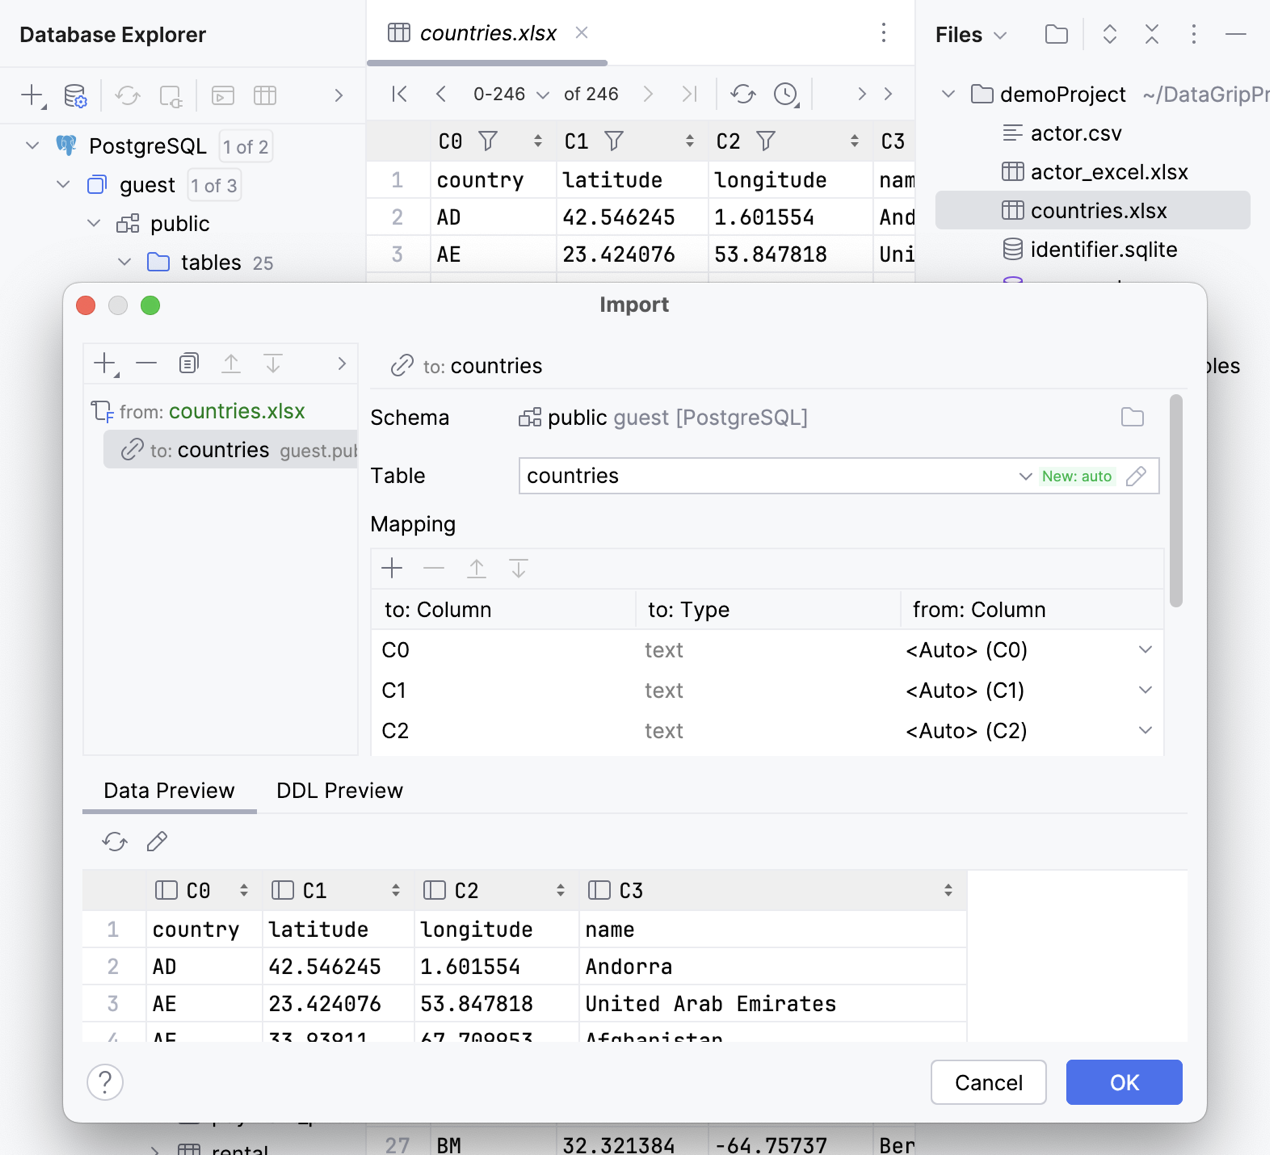Edit the table definition with the pencil icon
1270x1155 pixels.
tap(1136, 476)
